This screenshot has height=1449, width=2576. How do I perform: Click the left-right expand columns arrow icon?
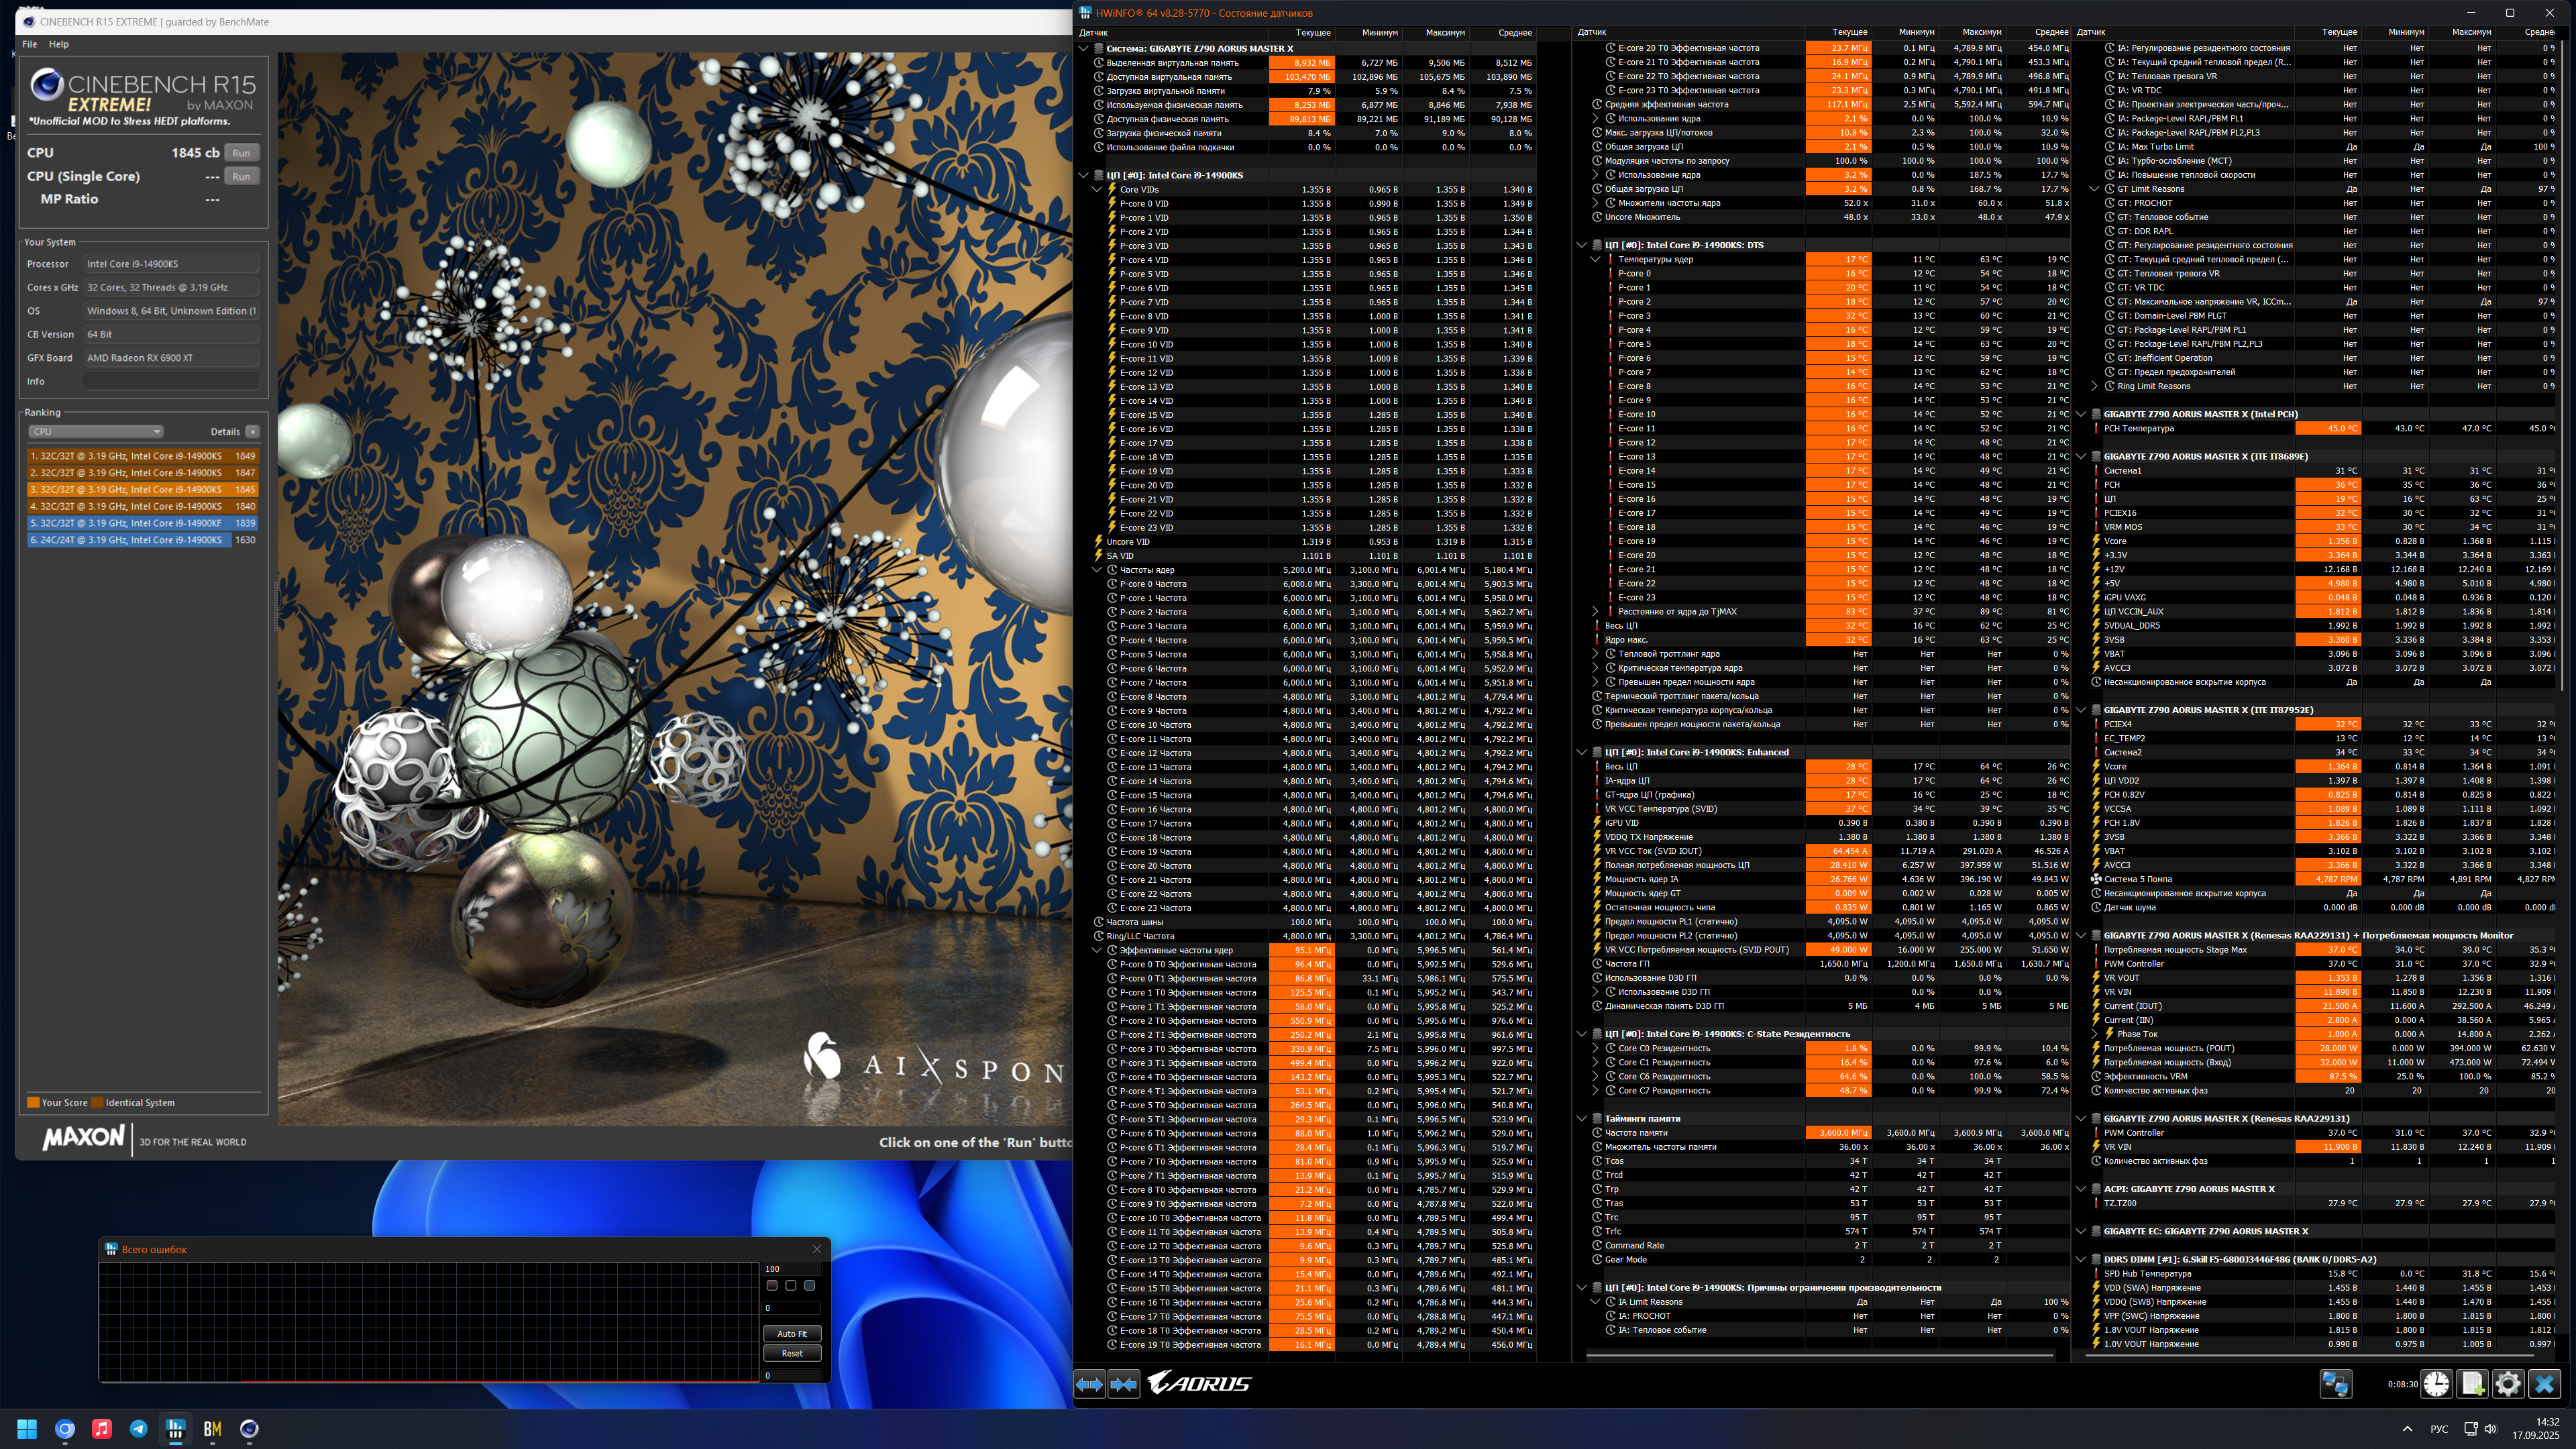tap(1089, 1384)
